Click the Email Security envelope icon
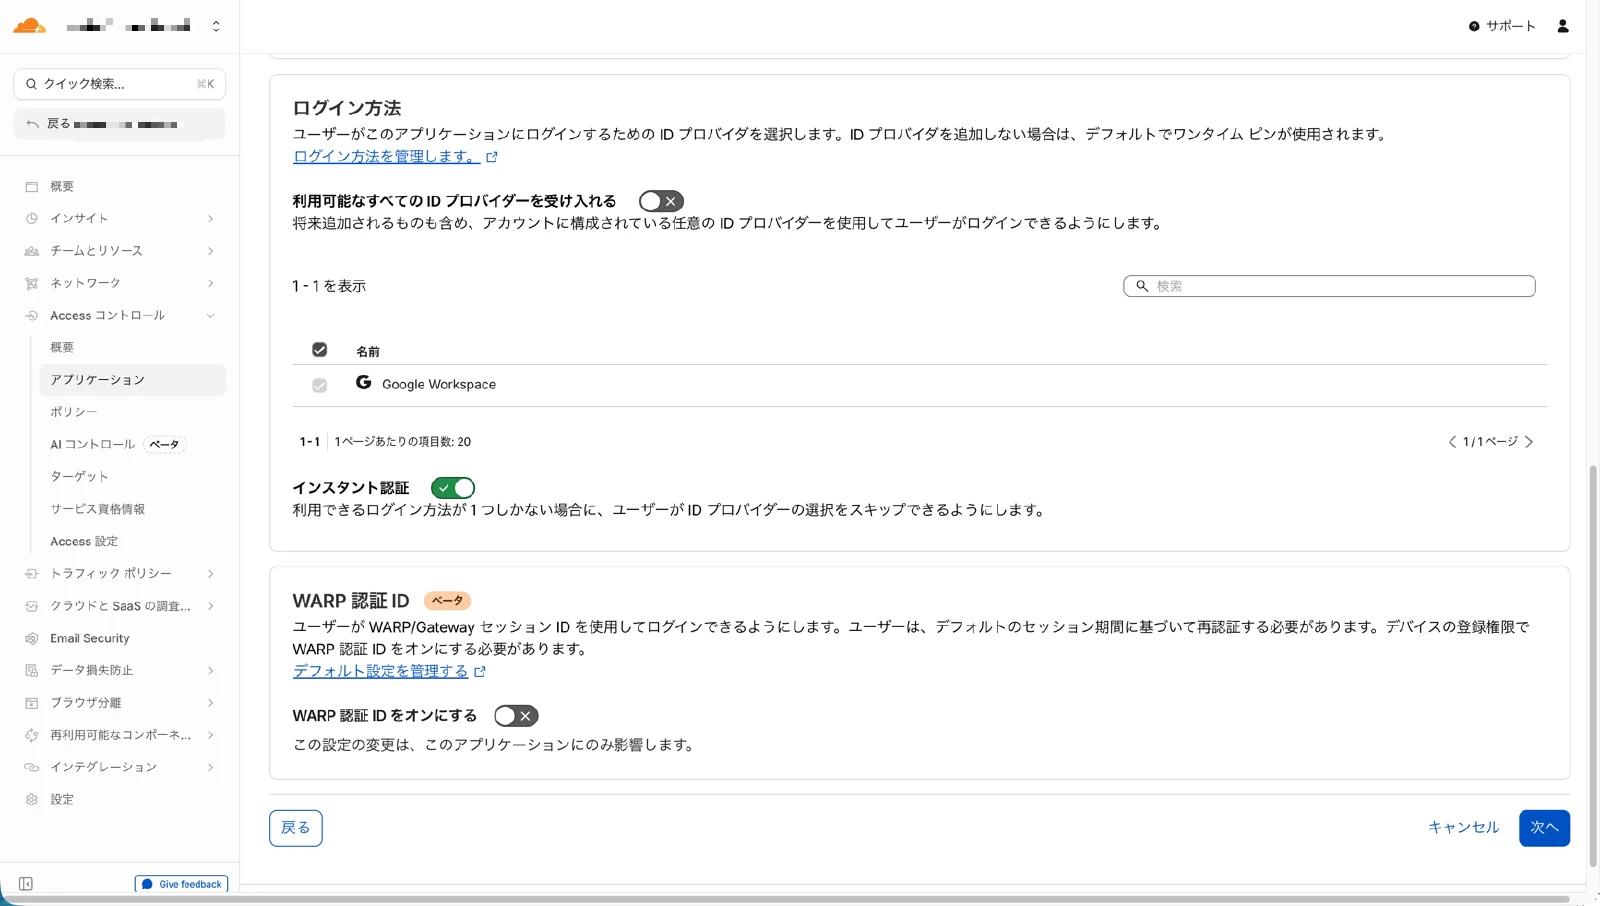 pos(32,638)
